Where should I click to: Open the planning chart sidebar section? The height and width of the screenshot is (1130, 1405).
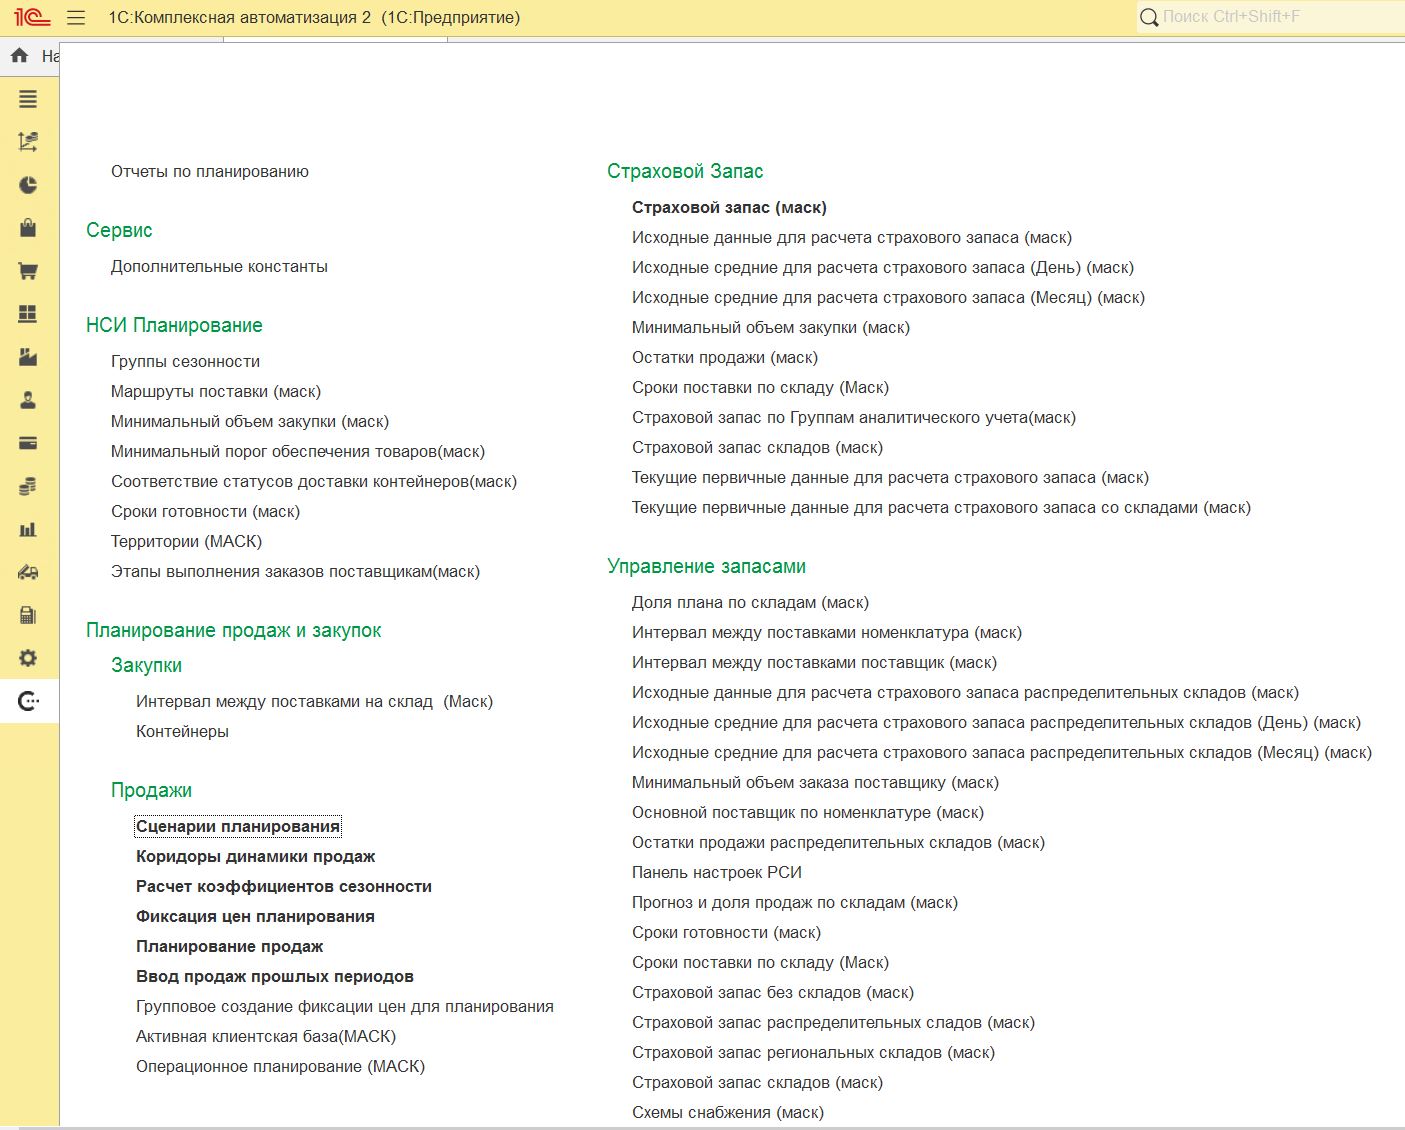[x=28, y=142]
